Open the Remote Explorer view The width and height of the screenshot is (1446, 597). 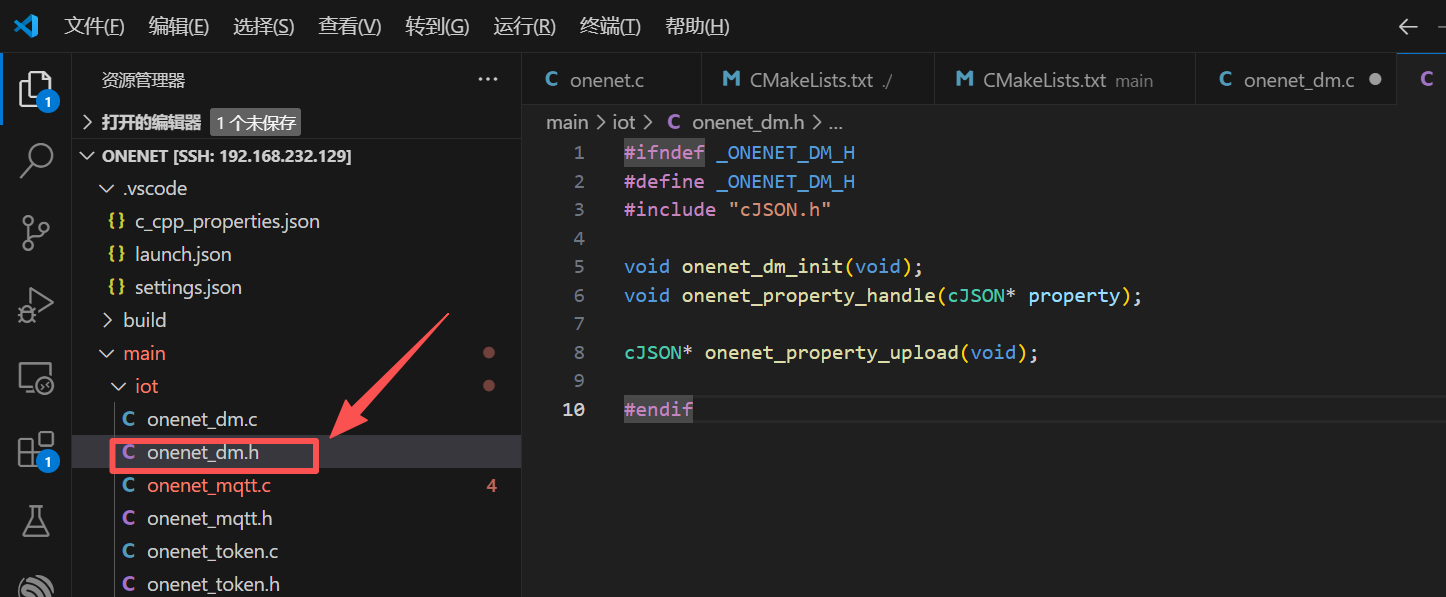(35, 378)
